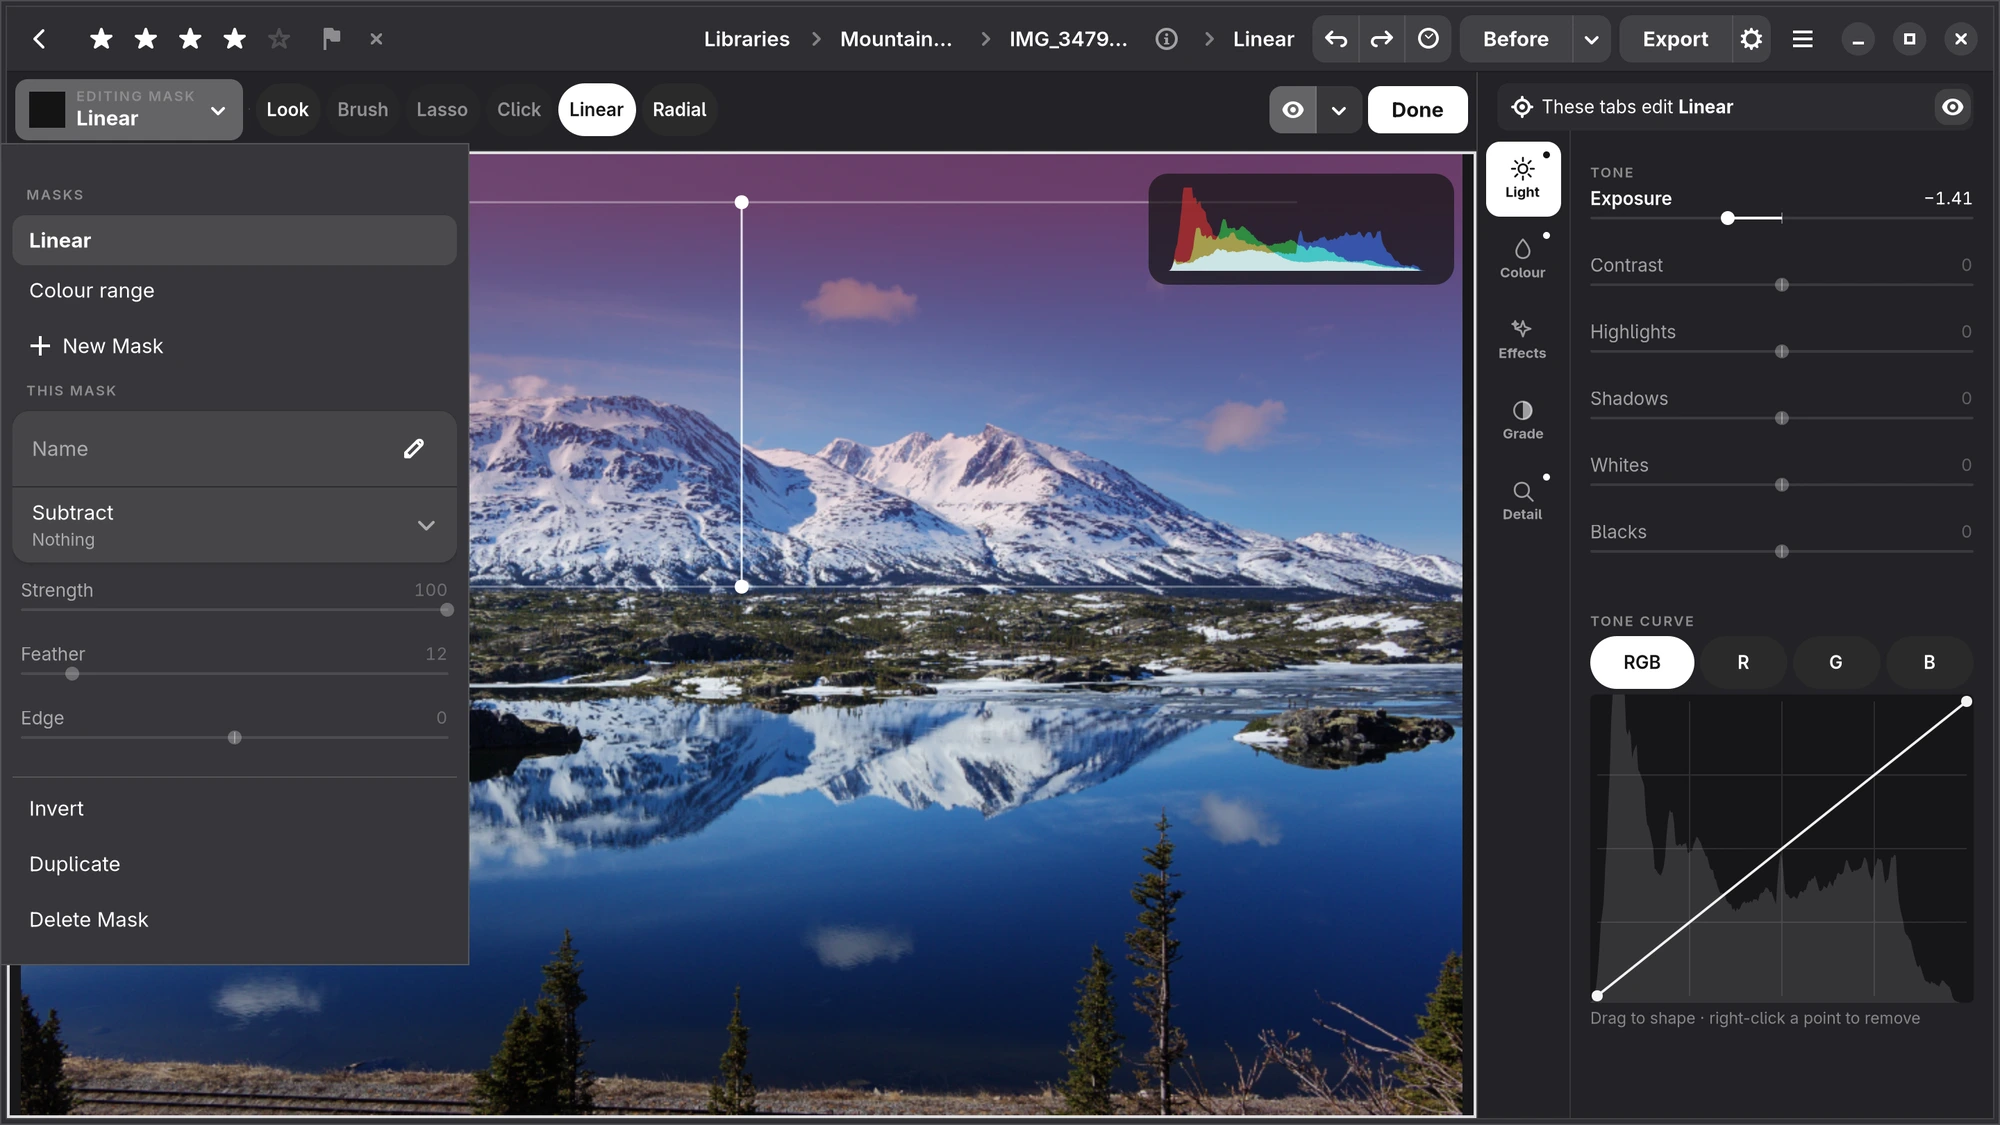Click the top handle of the linear gradient
This screenshot has height=1125, width=2000.
(741, 202)
